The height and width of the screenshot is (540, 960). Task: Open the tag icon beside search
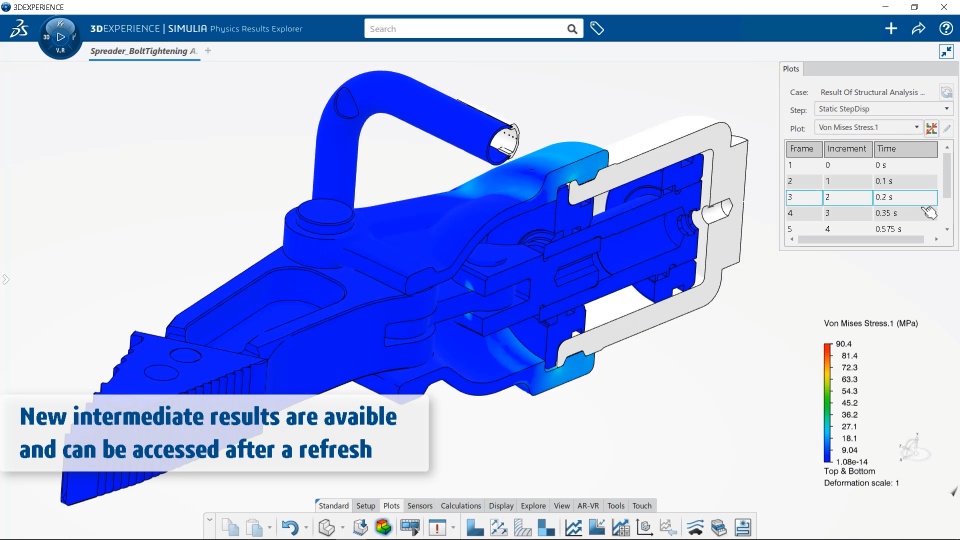pos(597,28)
